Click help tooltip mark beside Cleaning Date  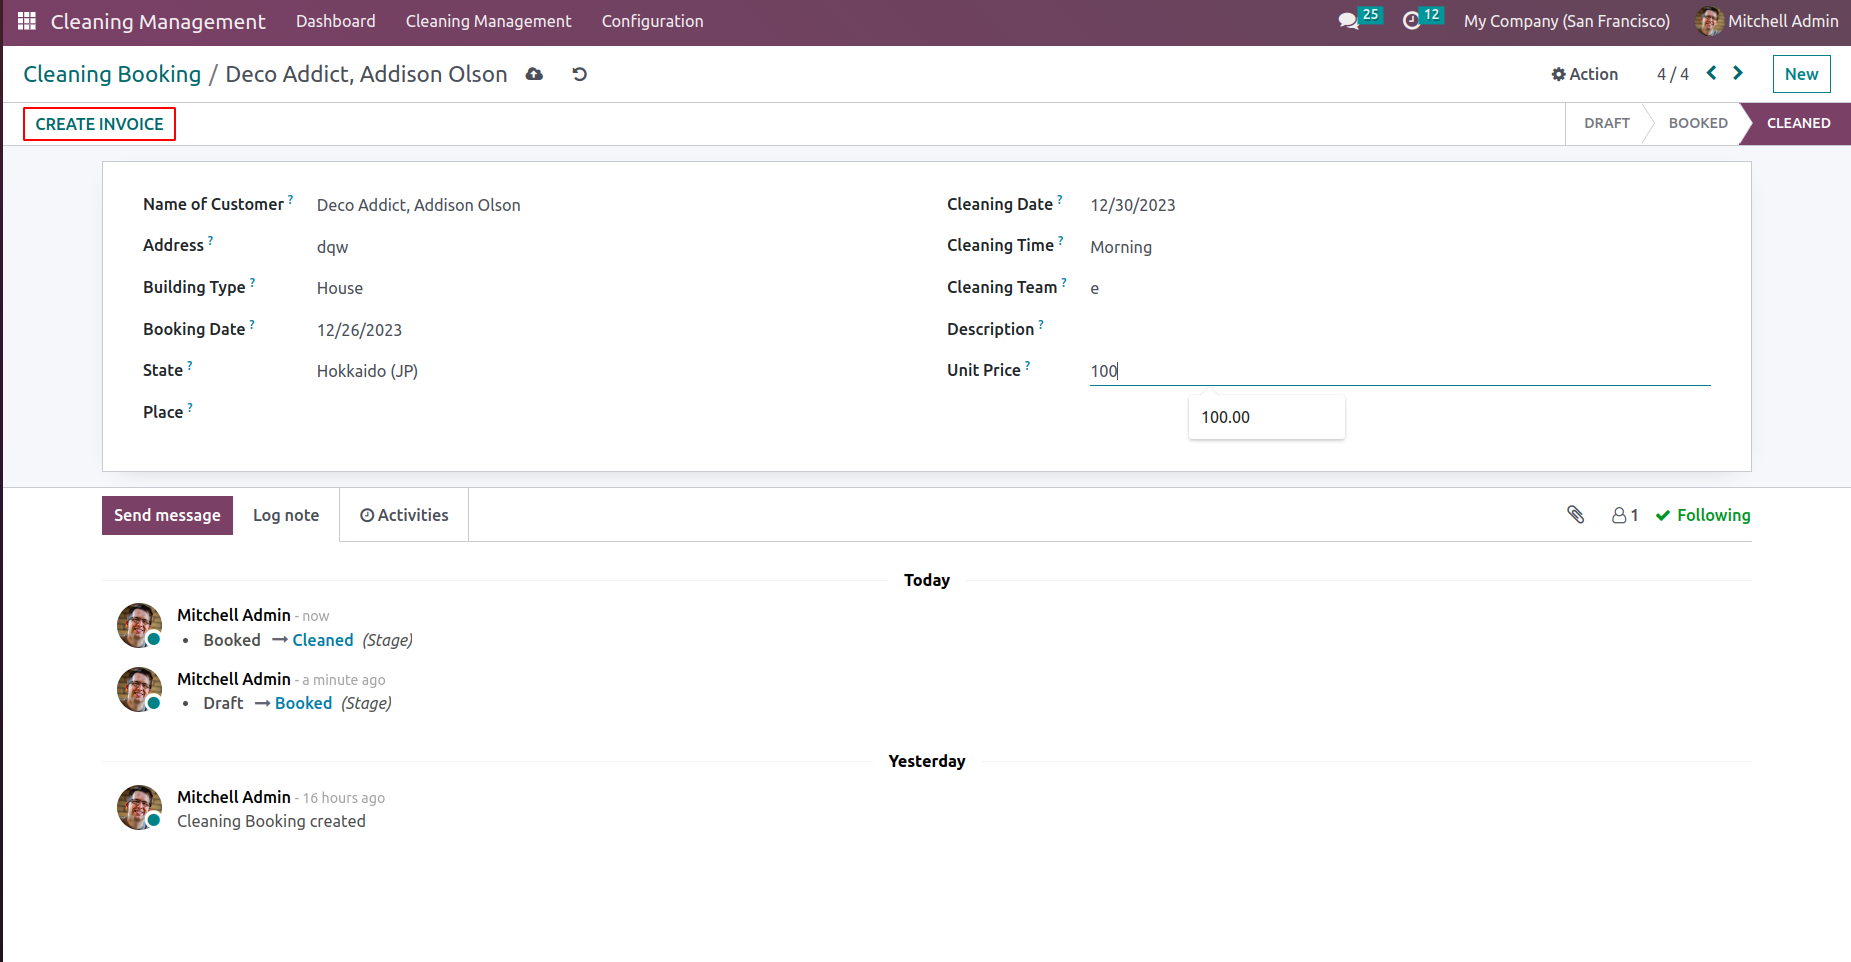point(1060,199)
